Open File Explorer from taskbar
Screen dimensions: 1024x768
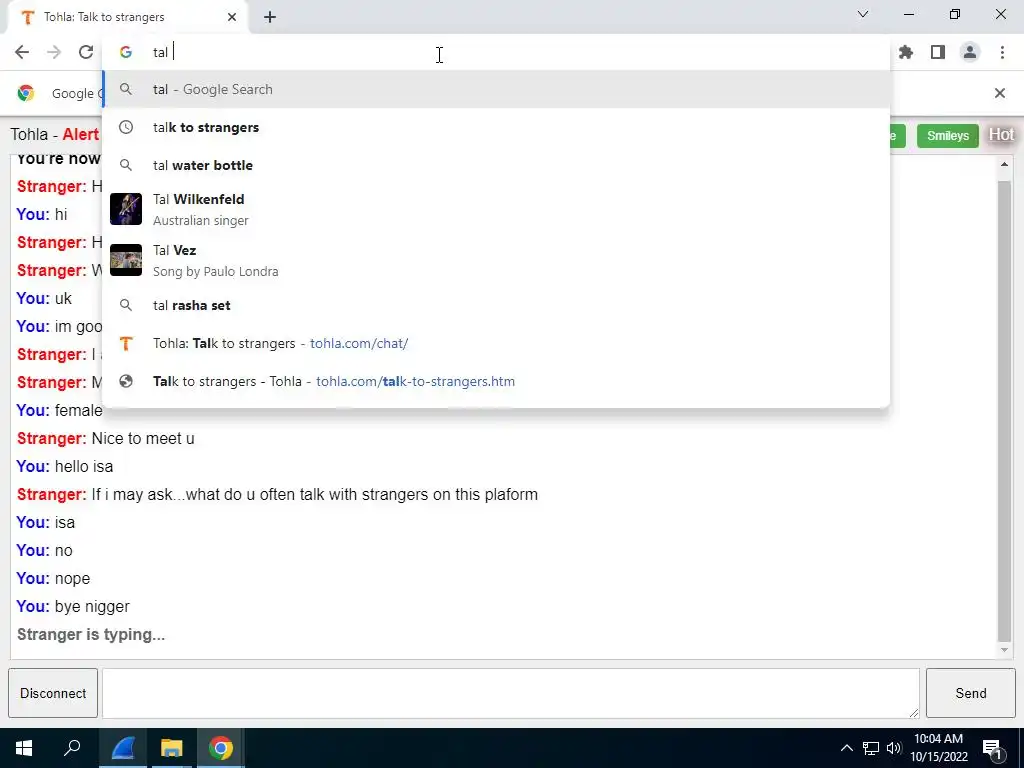click(172, 748)
